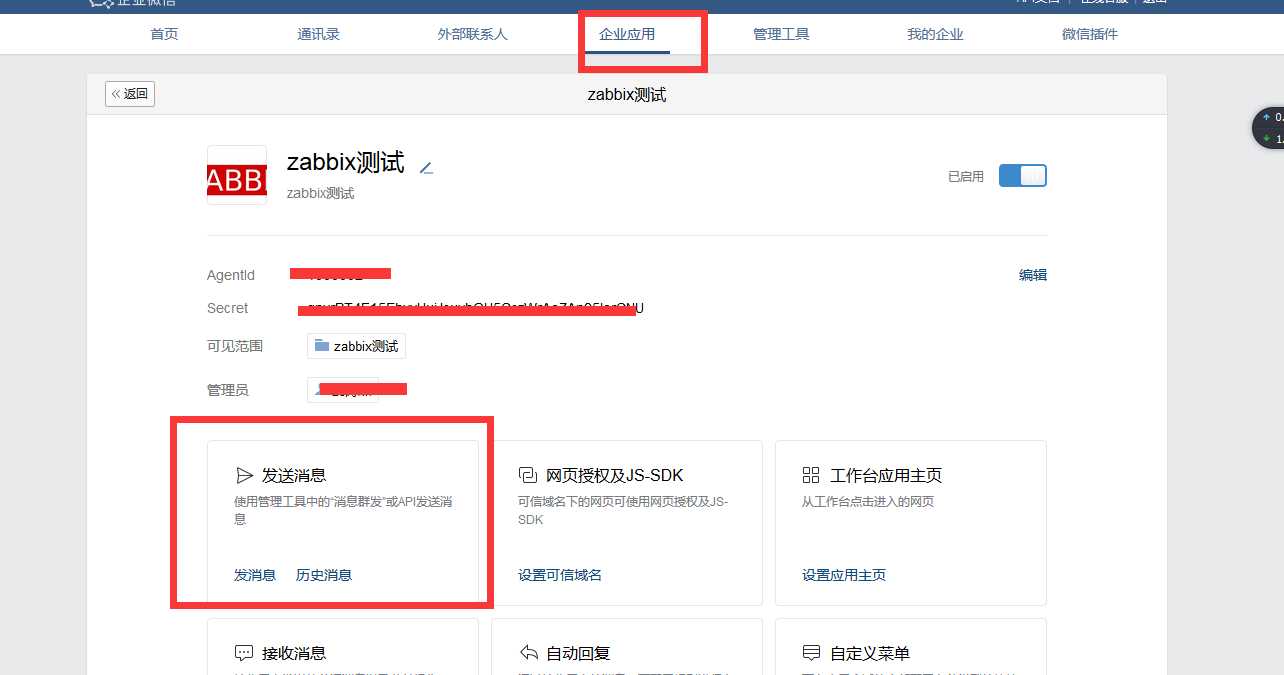The height and width of the screenshot is (675, 1284).
Task: Go back using the 返回 button
Action: [130, 94]
